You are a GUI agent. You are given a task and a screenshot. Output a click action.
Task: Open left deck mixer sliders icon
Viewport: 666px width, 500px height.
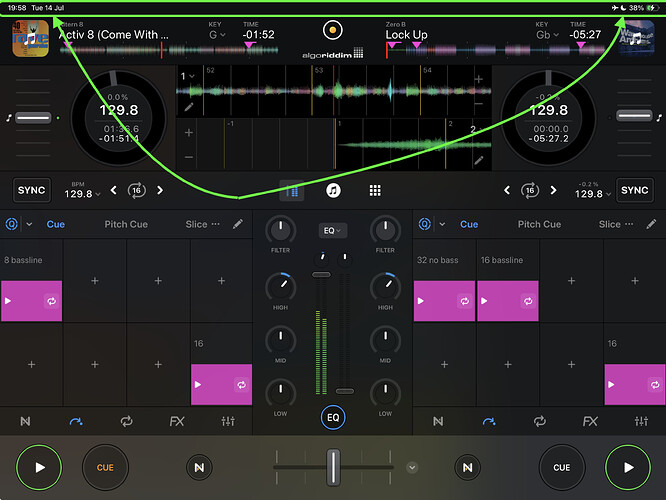pyautogui.click(x=228, y=421)
